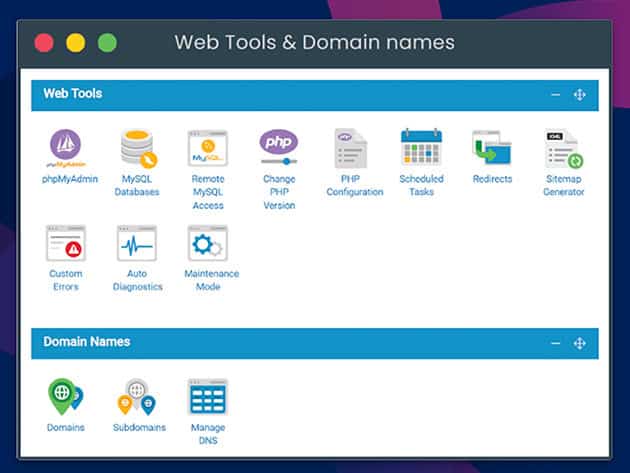
Task: Open the MySQL Databases icon
Action: click(x=139, y=148)
